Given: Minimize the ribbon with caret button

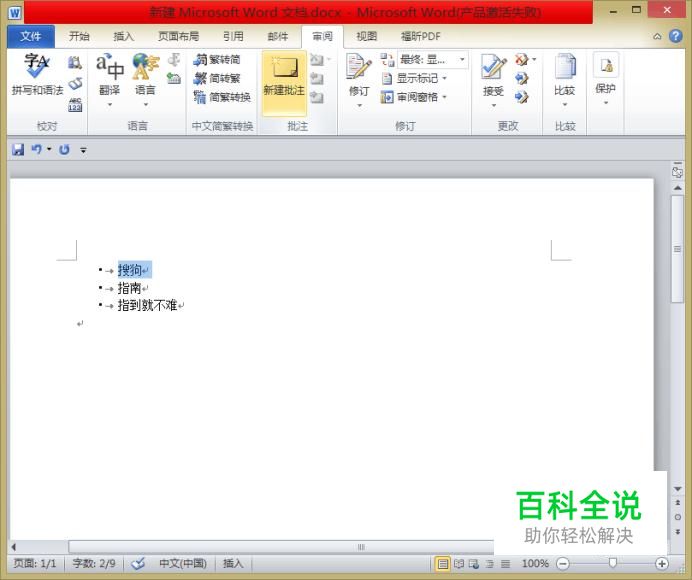Looking at the screenshot, I should click(657, 36).
